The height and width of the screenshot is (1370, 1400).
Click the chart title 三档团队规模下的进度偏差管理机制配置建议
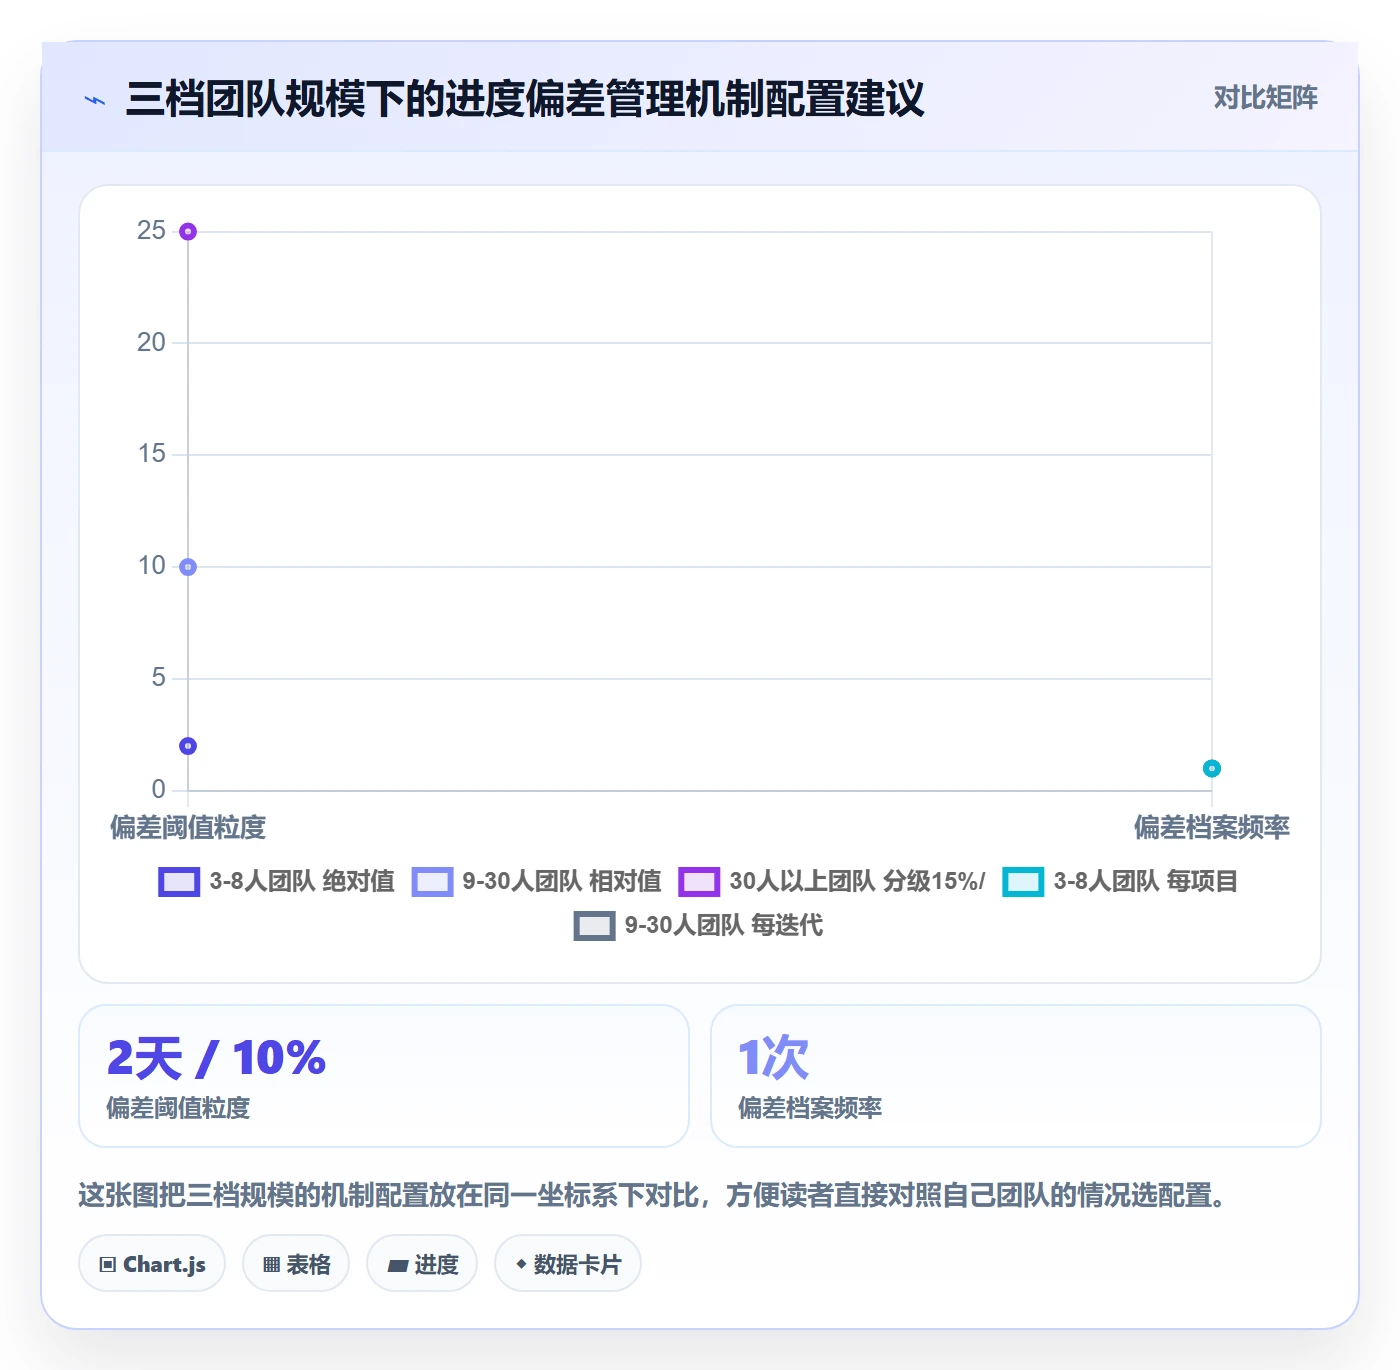(525, 99)
